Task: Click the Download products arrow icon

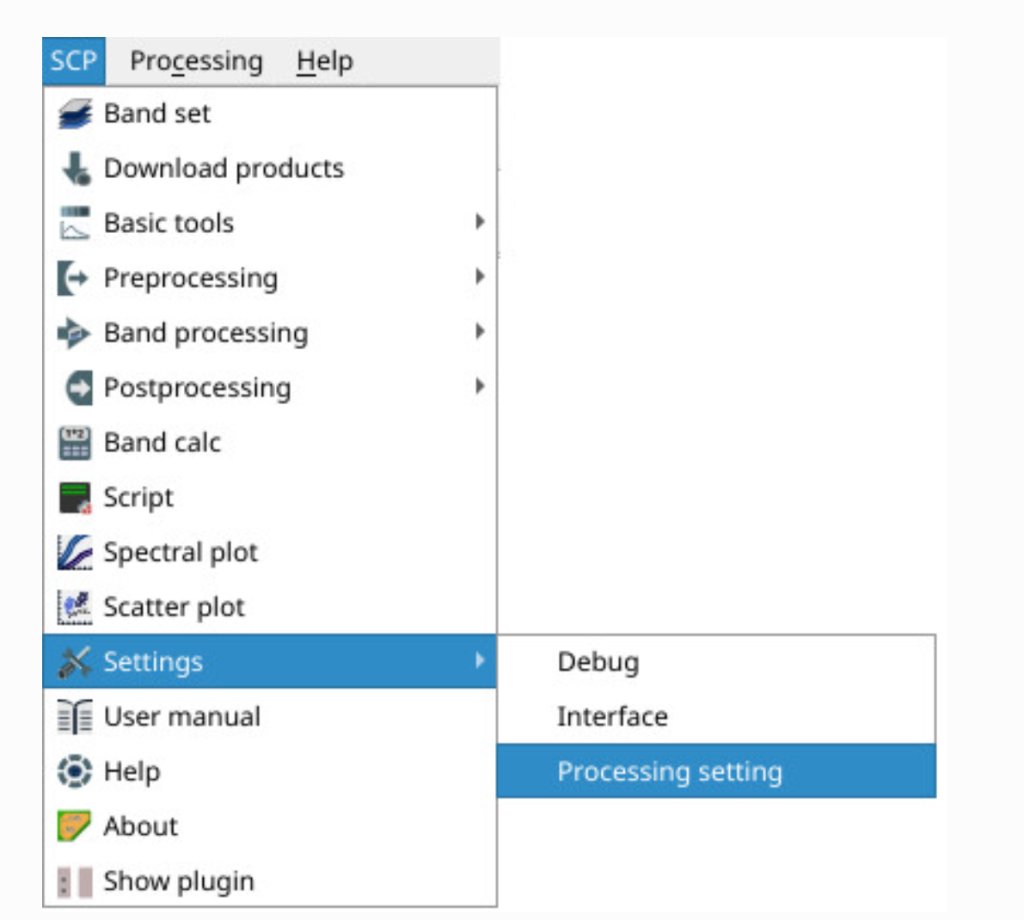Action: tap(75, 169)
